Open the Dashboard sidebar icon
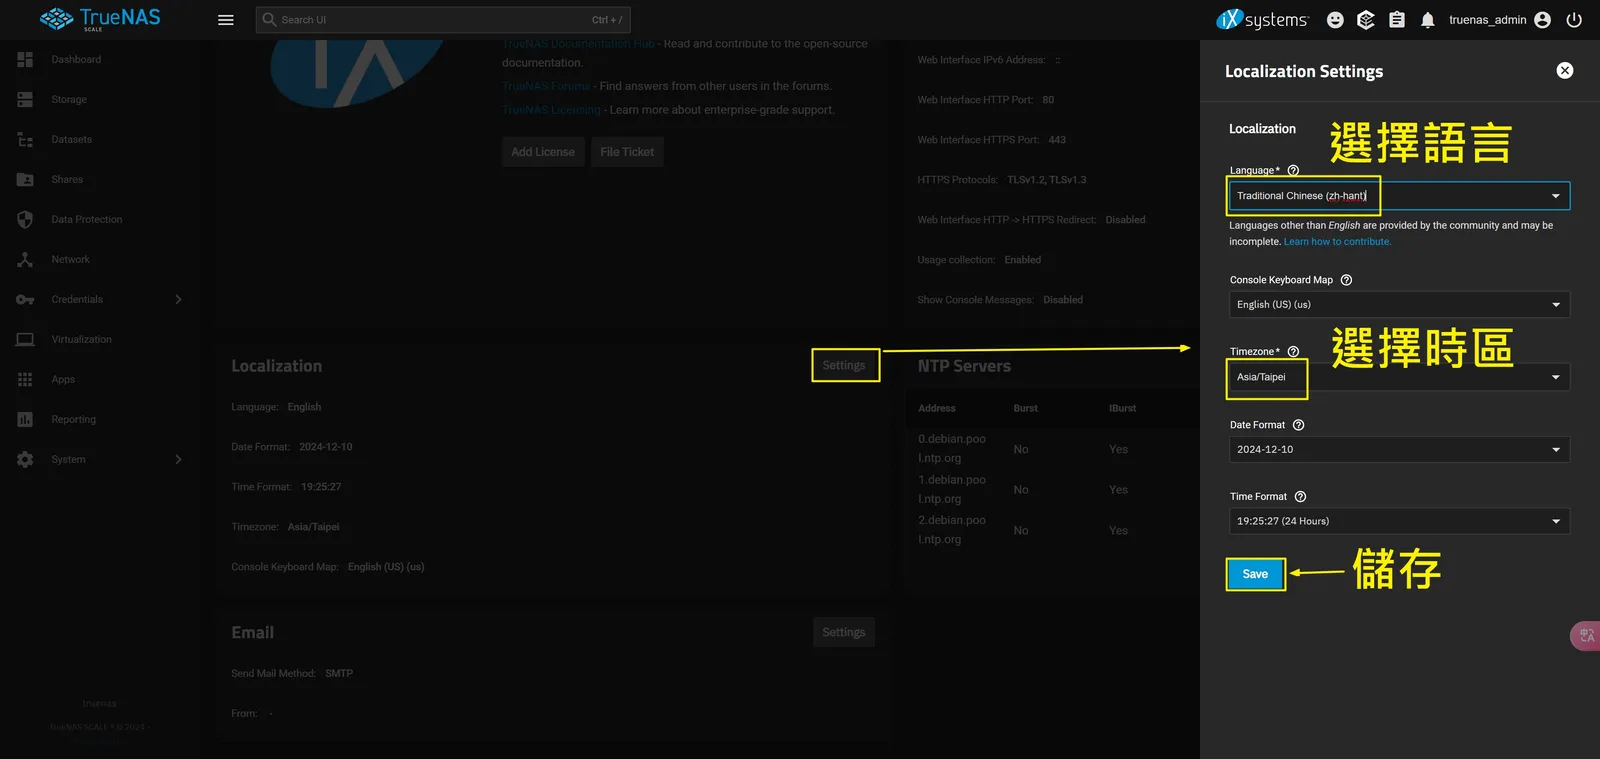 25,60
